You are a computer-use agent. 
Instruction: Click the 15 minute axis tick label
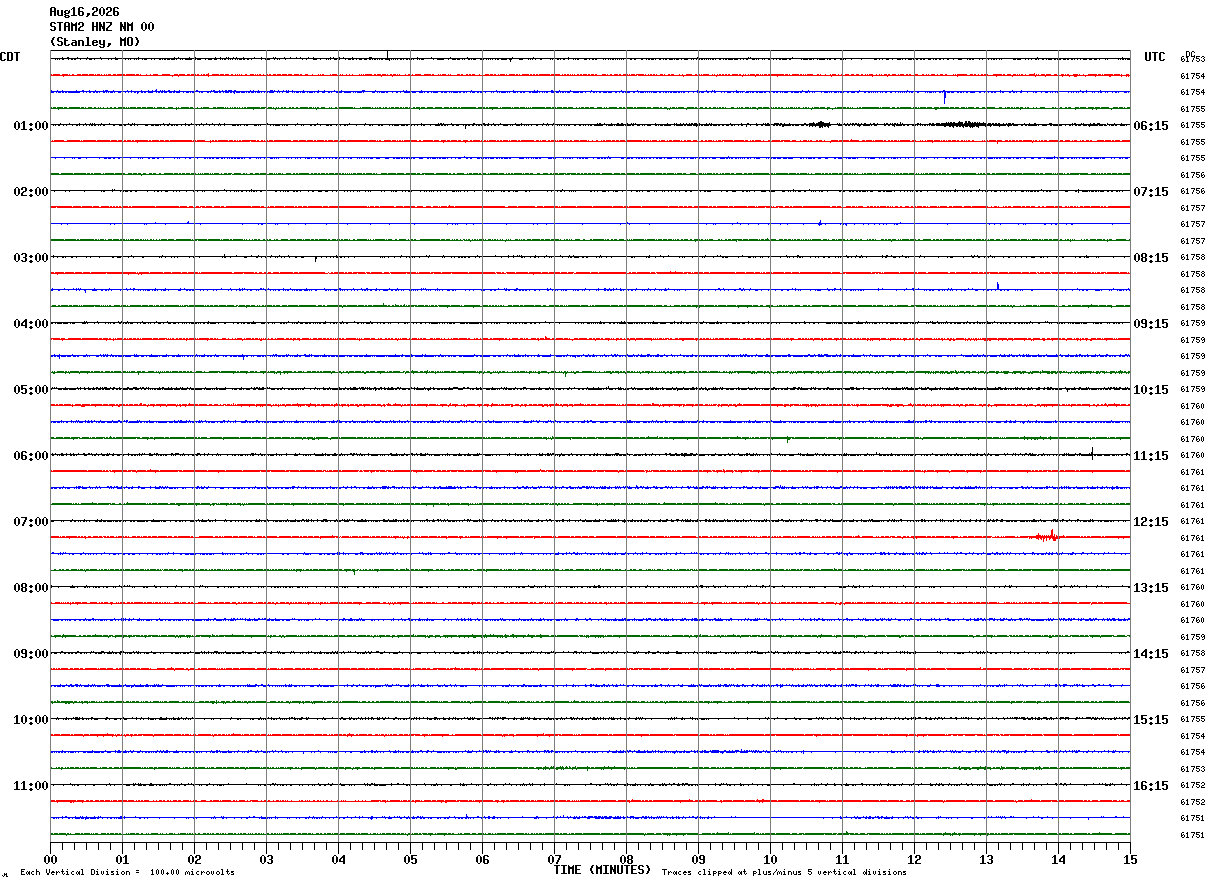[x=1130, y=860]
